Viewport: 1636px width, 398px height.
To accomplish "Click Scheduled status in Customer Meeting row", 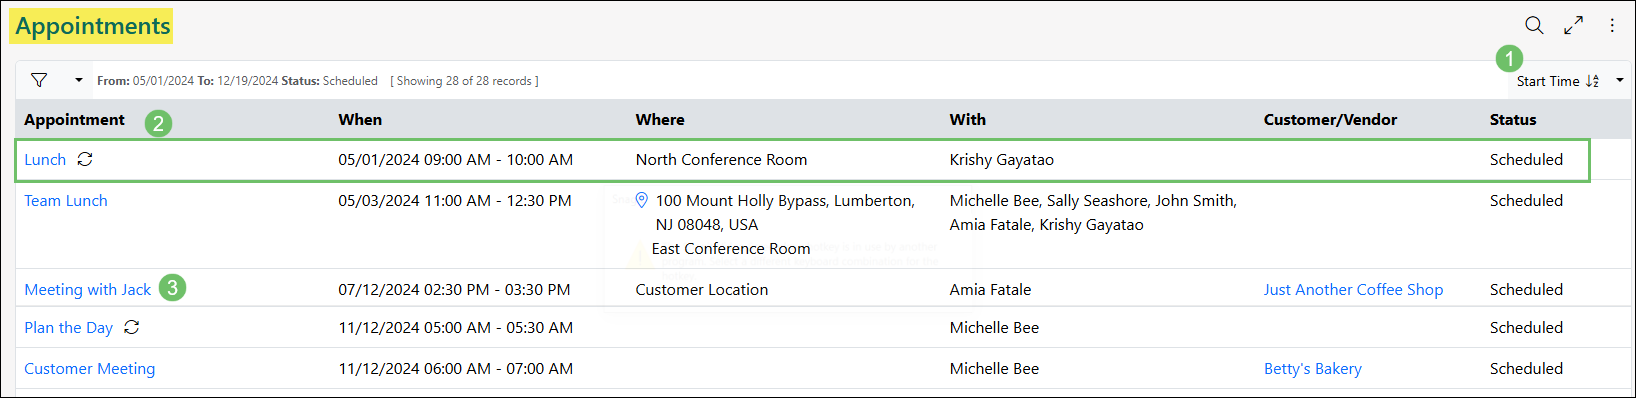I will [1526, 369].
